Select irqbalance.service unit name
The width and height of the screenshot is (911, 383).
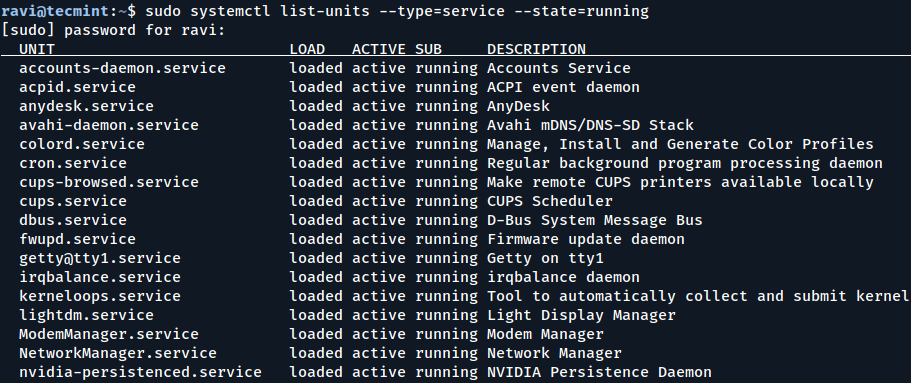100,277
